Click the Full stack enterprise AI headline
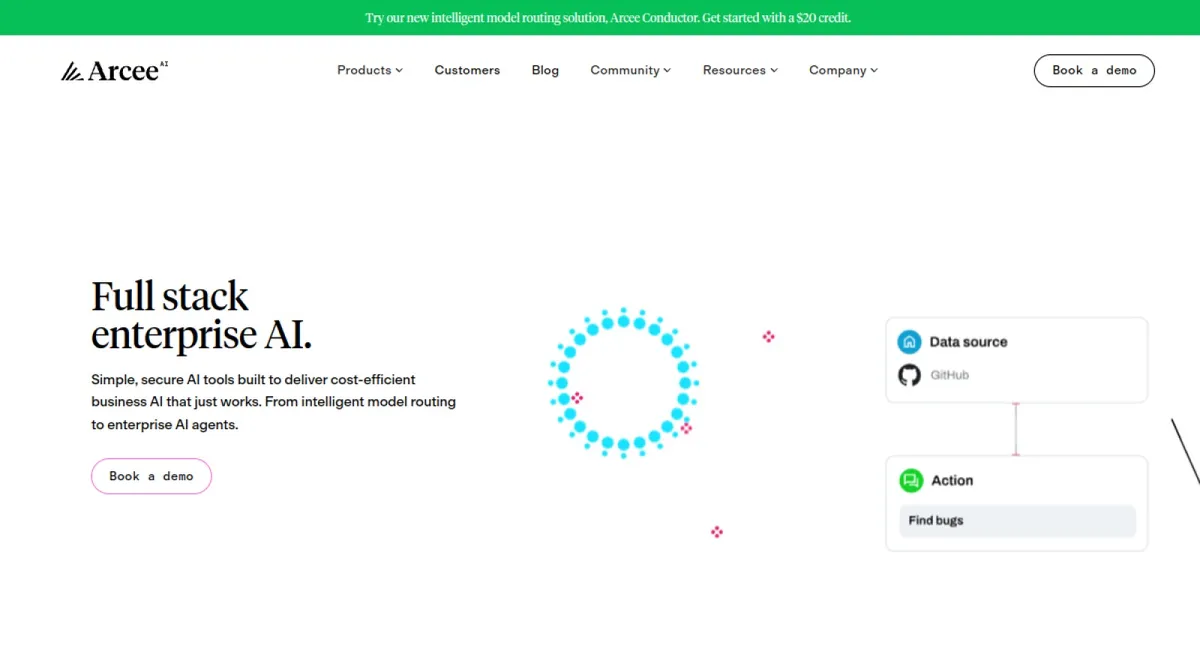The image size is (1200, 650). coord(202,315)
